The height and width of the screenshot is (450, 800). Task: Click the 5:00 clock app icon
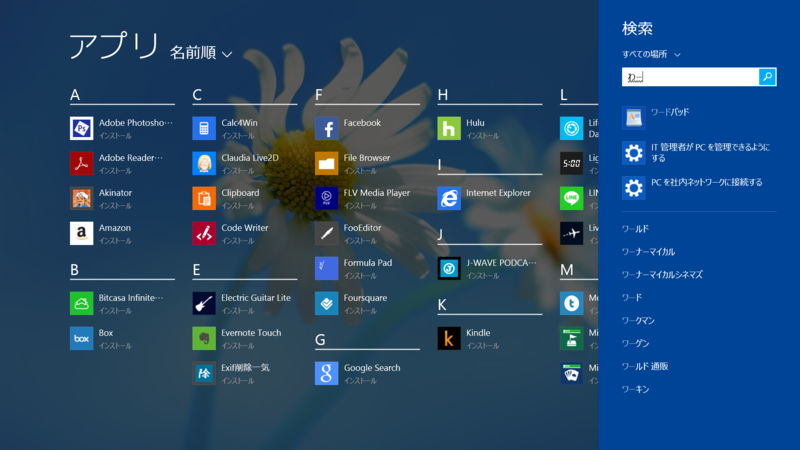571,163
